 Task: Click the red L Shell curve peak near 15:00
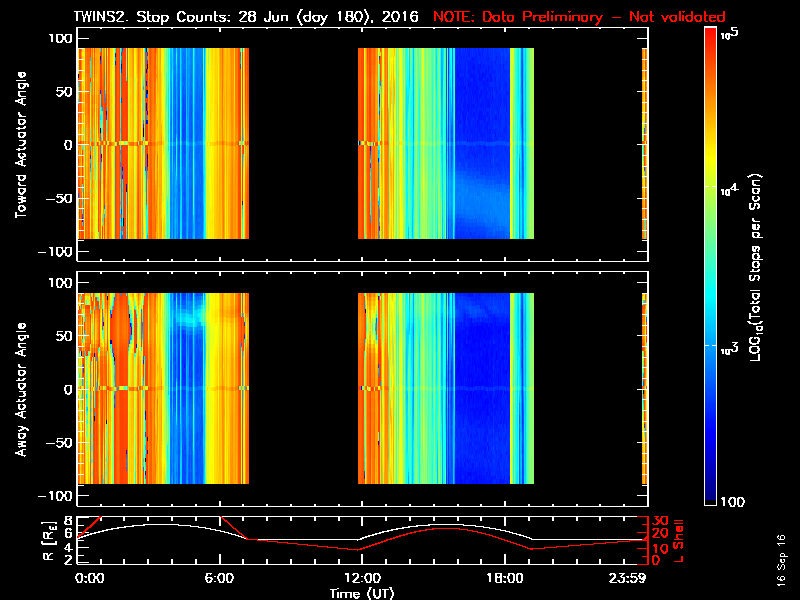(443, 529)
